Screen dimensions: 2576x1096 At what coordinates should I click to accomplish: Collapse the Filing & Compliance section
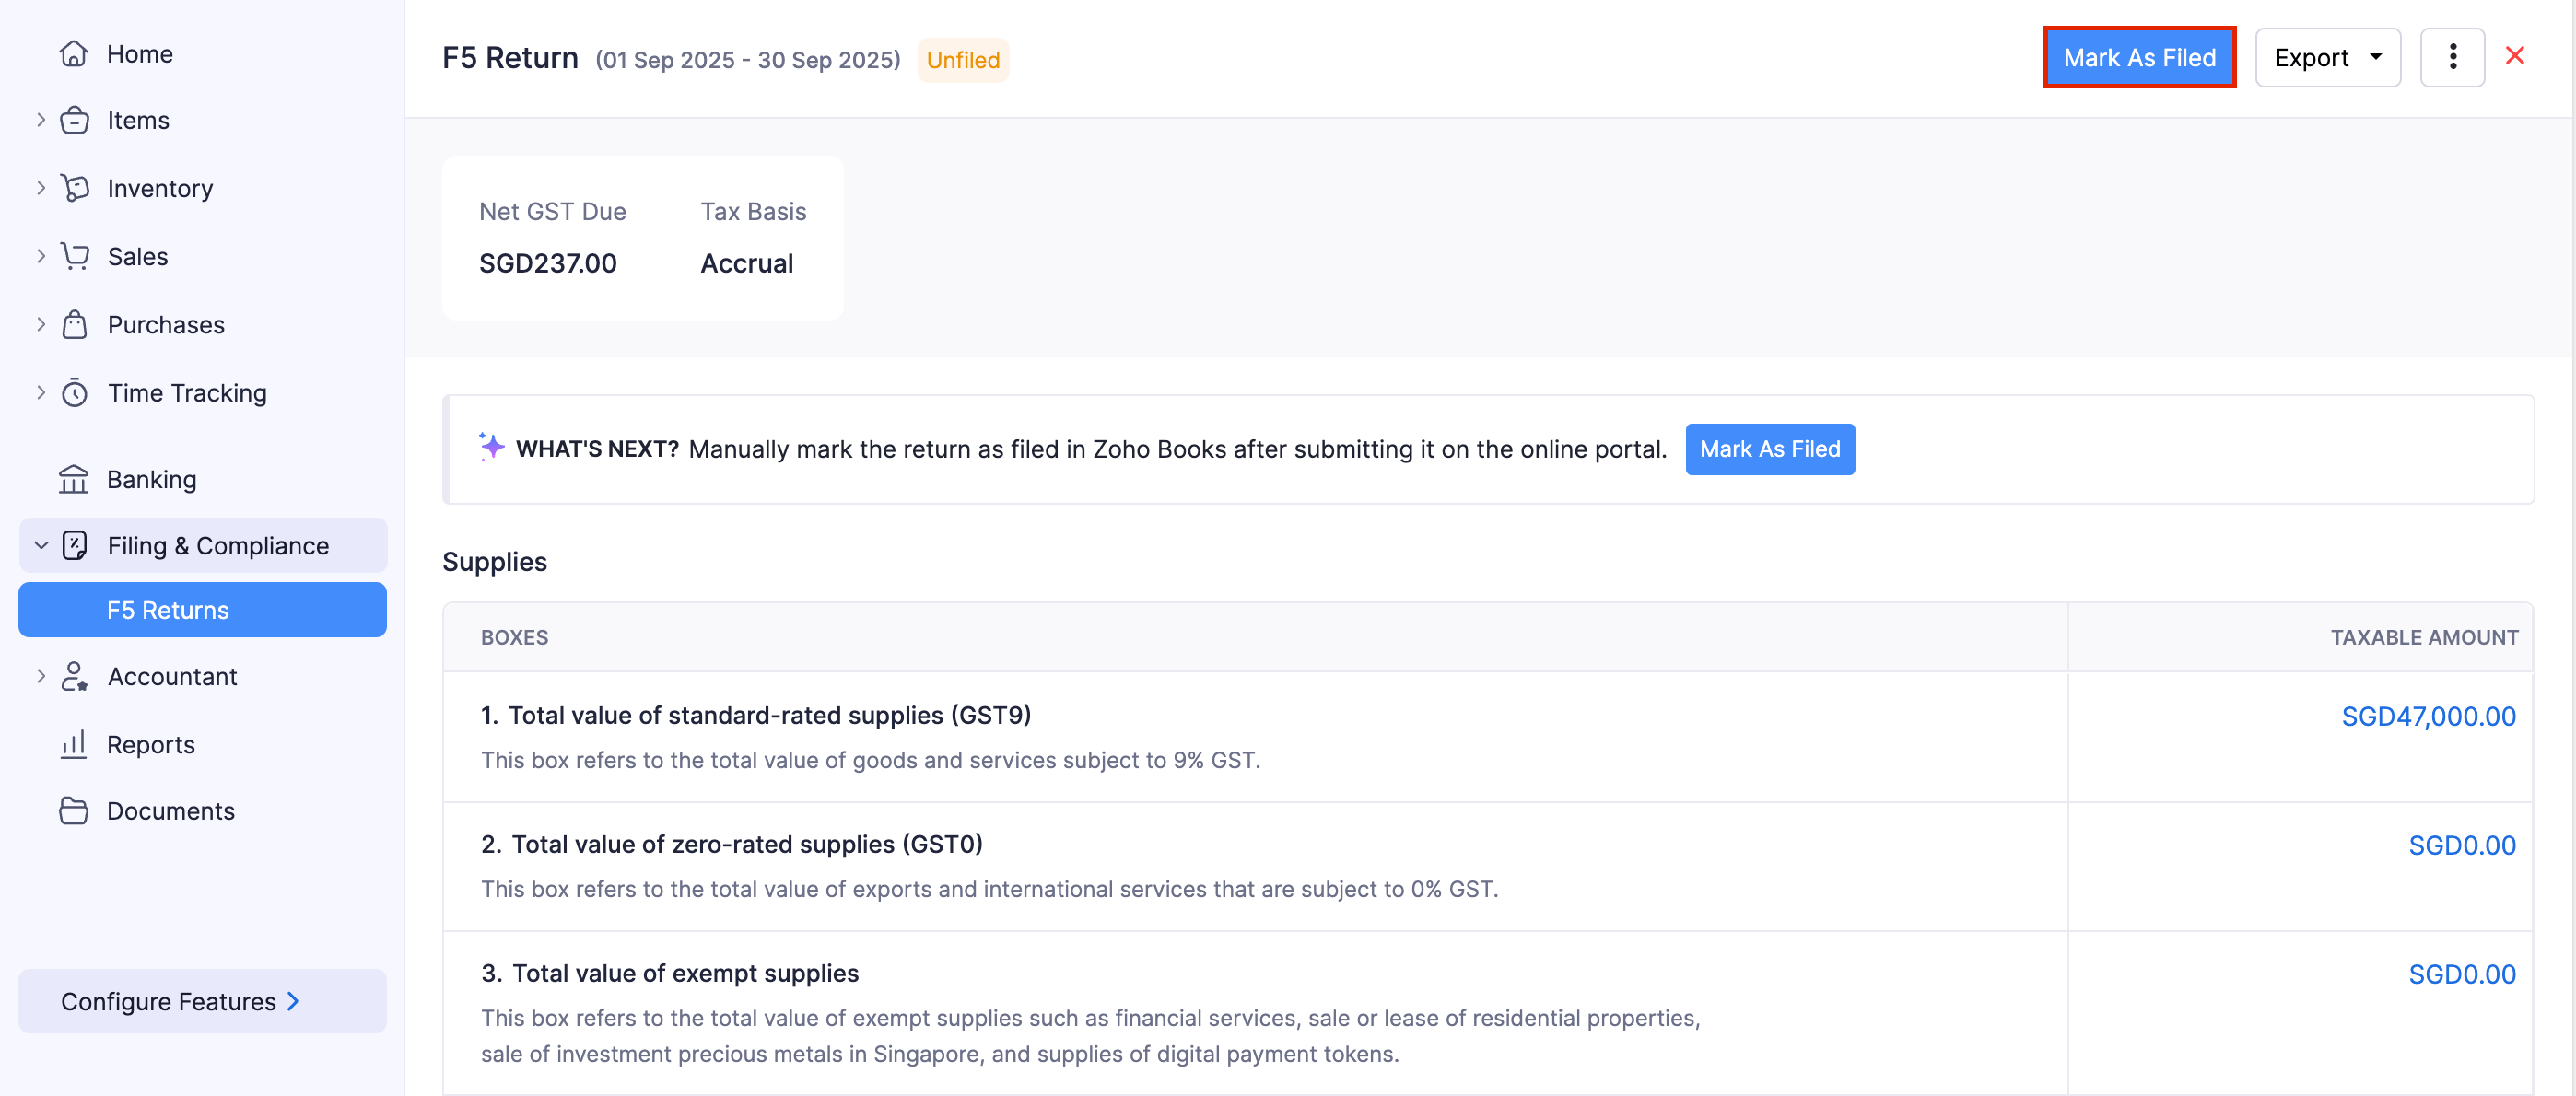pyautogui.click(x=41, y=546)
